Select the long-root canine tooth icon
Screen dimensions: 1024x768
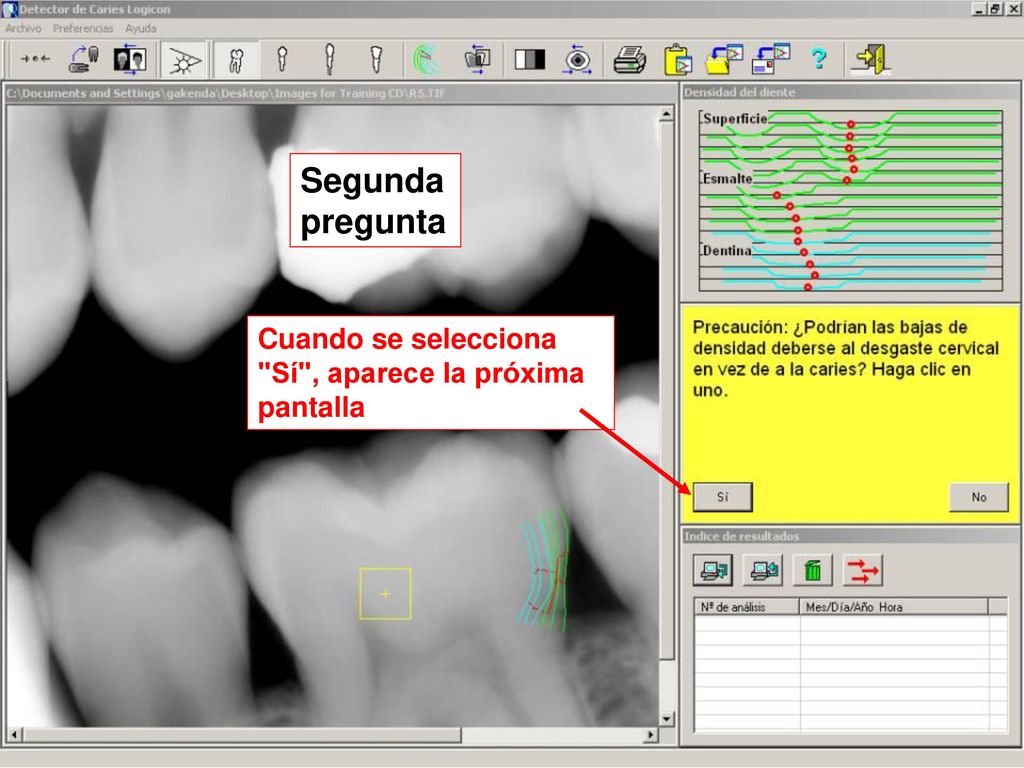330,59
